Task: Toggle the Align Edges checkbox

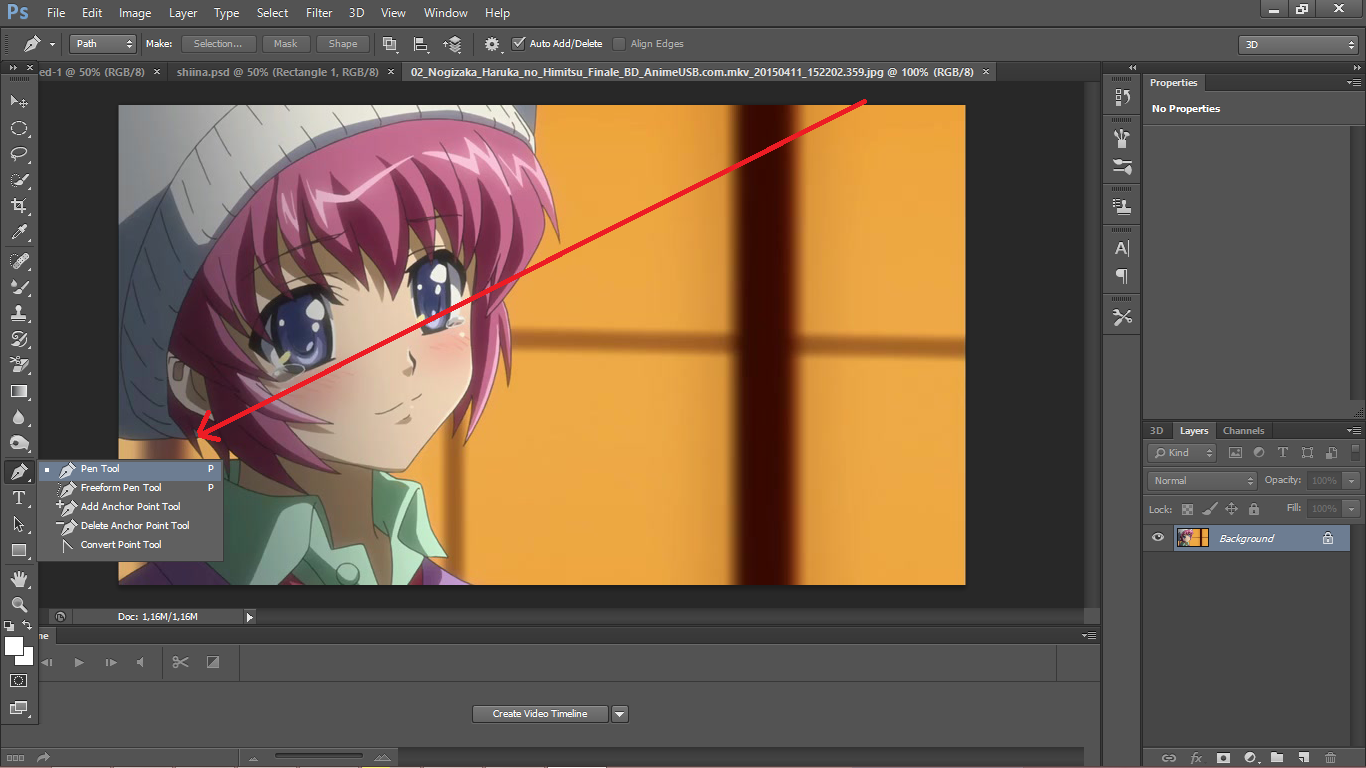Action: coord(619,44)
